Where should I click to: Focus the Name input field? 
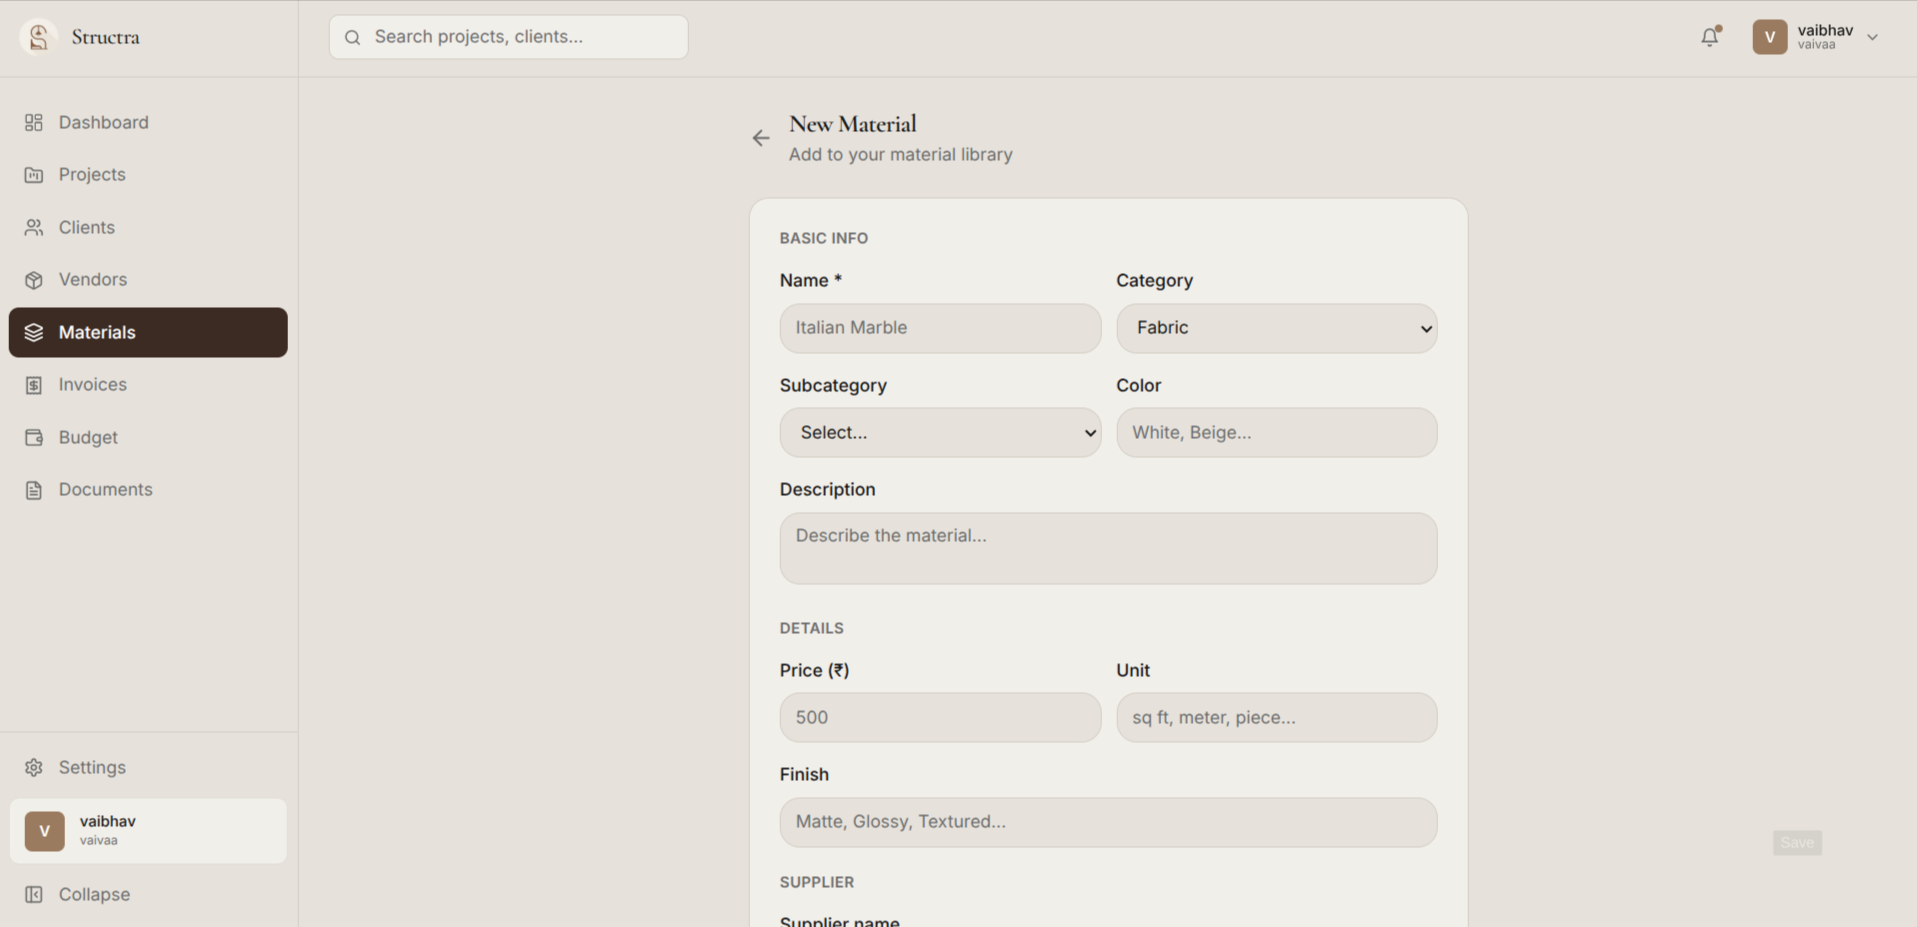point(940,328)
